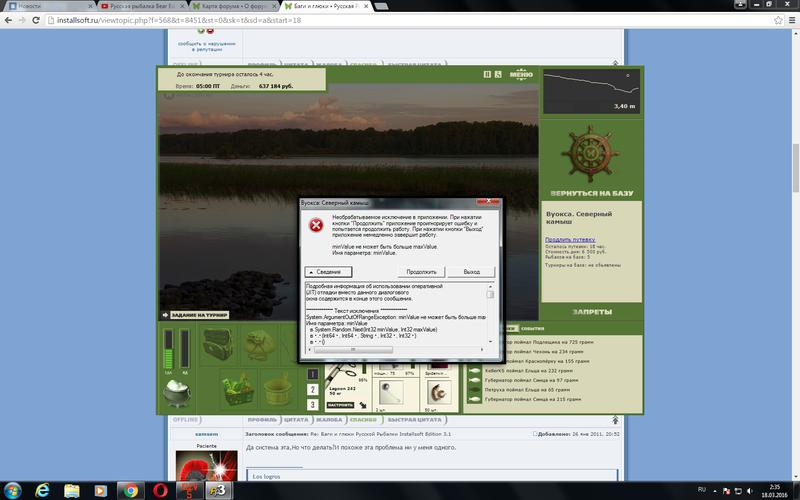Open a new browser tab

coord(381,6)
